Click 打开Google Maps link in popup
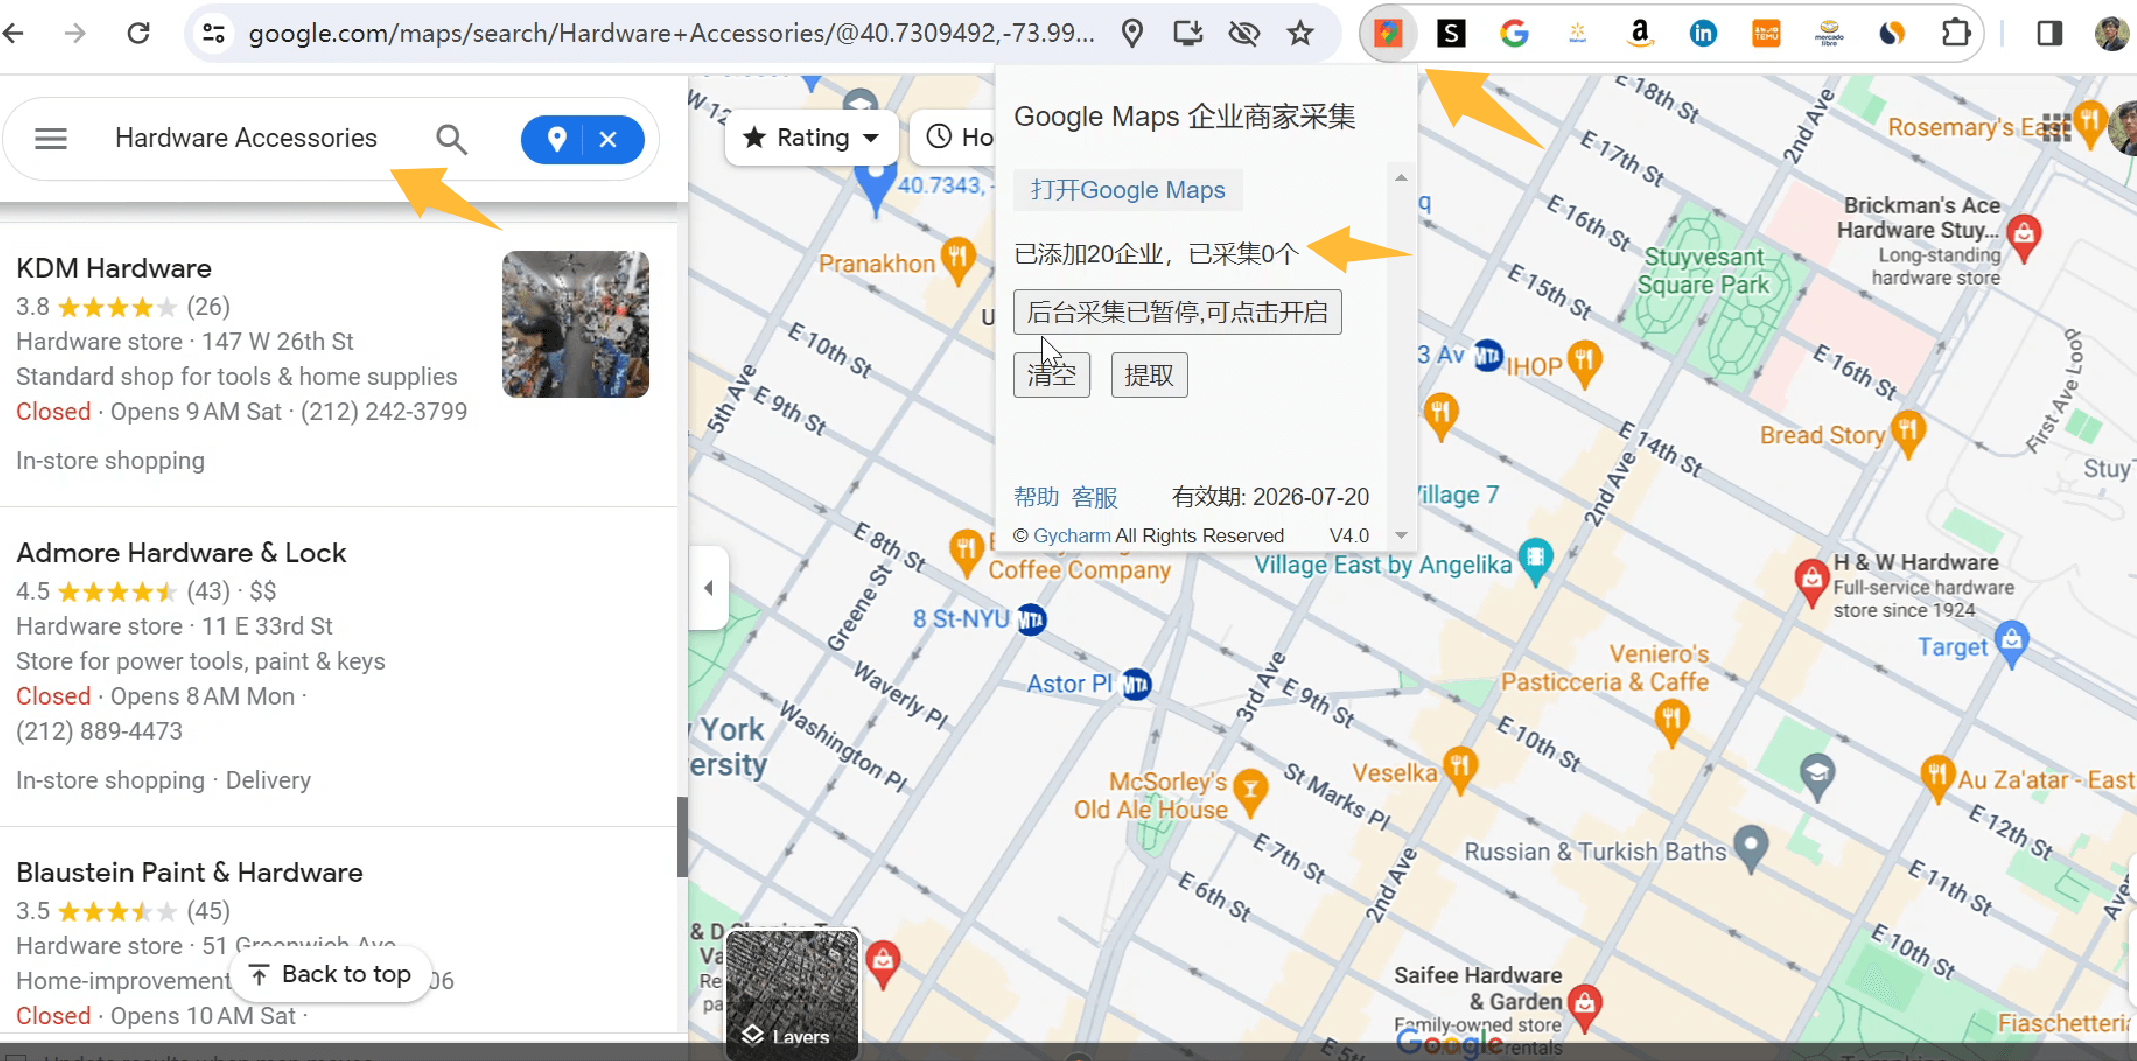This screenshot has width=2137, height=1061. tap(1127, 190)
